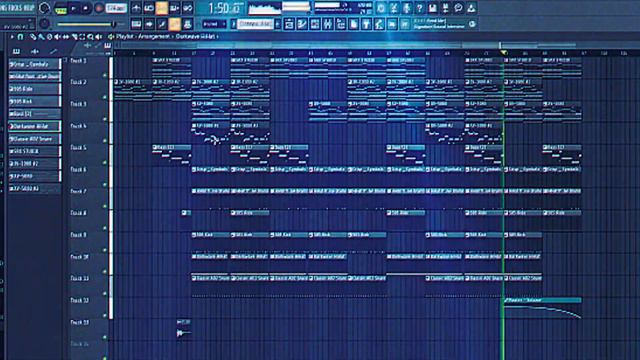The width and height of the screenshot is (640, 360).
Task: Click the undo history clock icon
Action: pos(380,8)
